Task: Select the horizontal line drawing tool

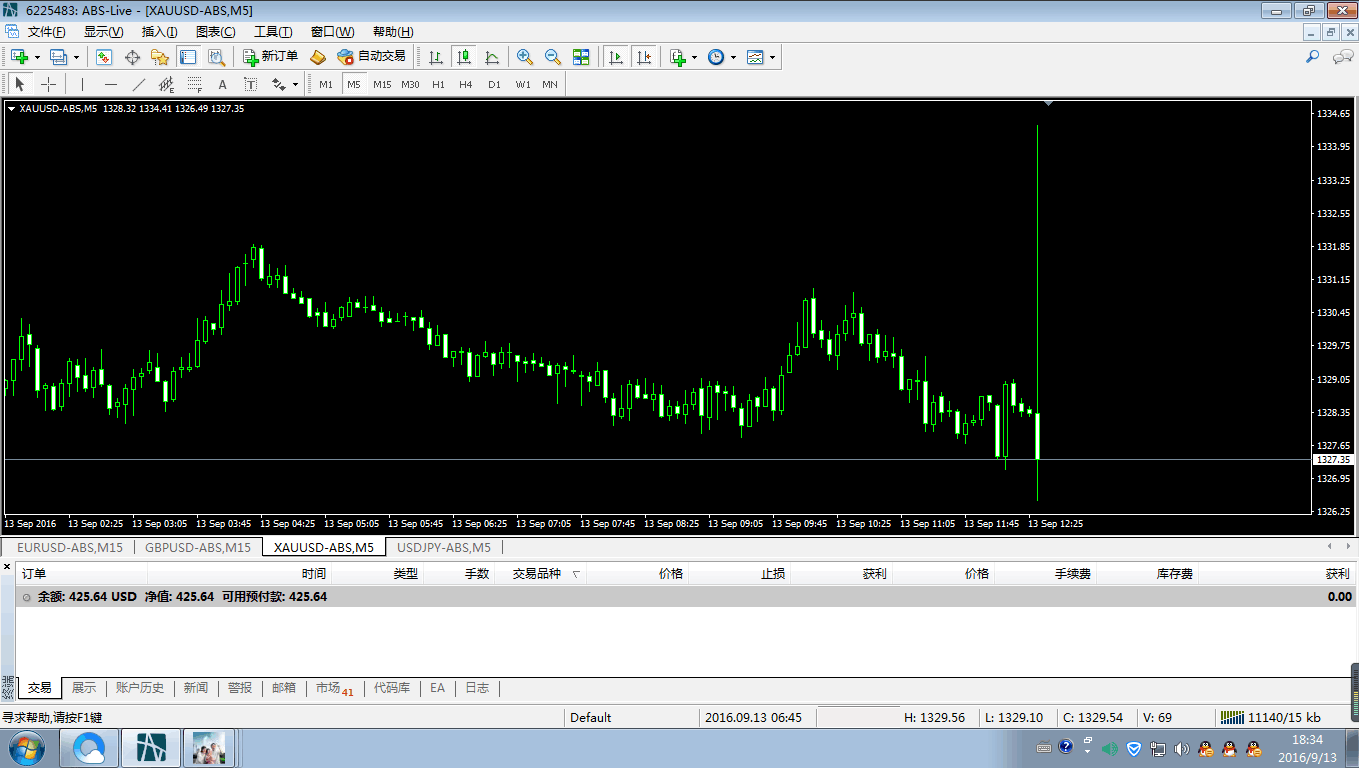Action: click(x=110, y=84)
